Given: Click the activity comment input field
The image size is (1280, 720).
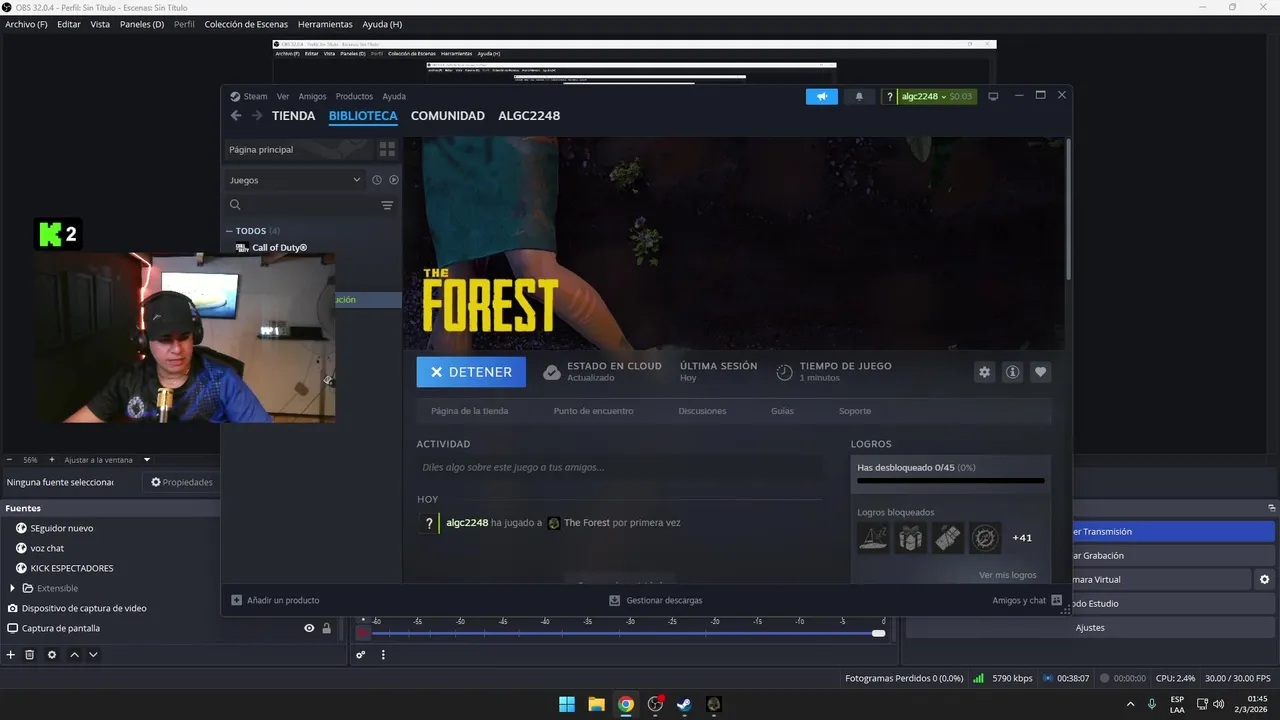Looking at the screenshot, I should pos(619,467).
